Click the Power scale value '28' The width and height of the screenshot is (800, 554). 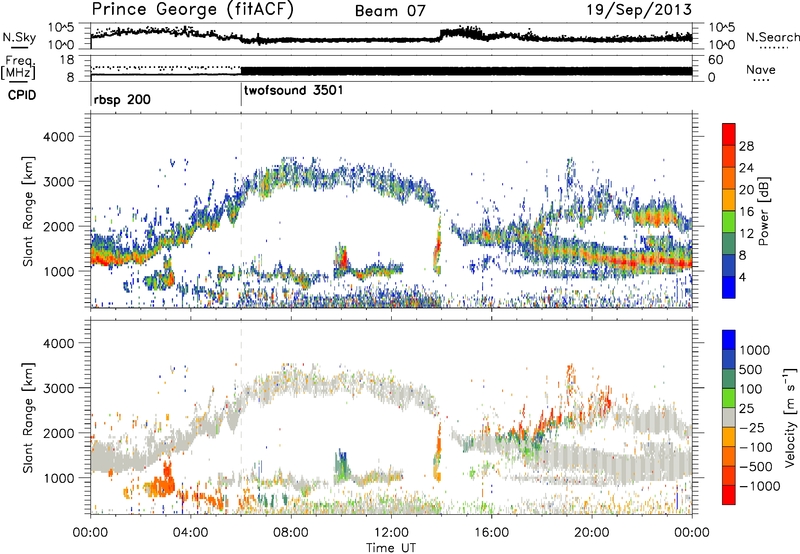746,146
